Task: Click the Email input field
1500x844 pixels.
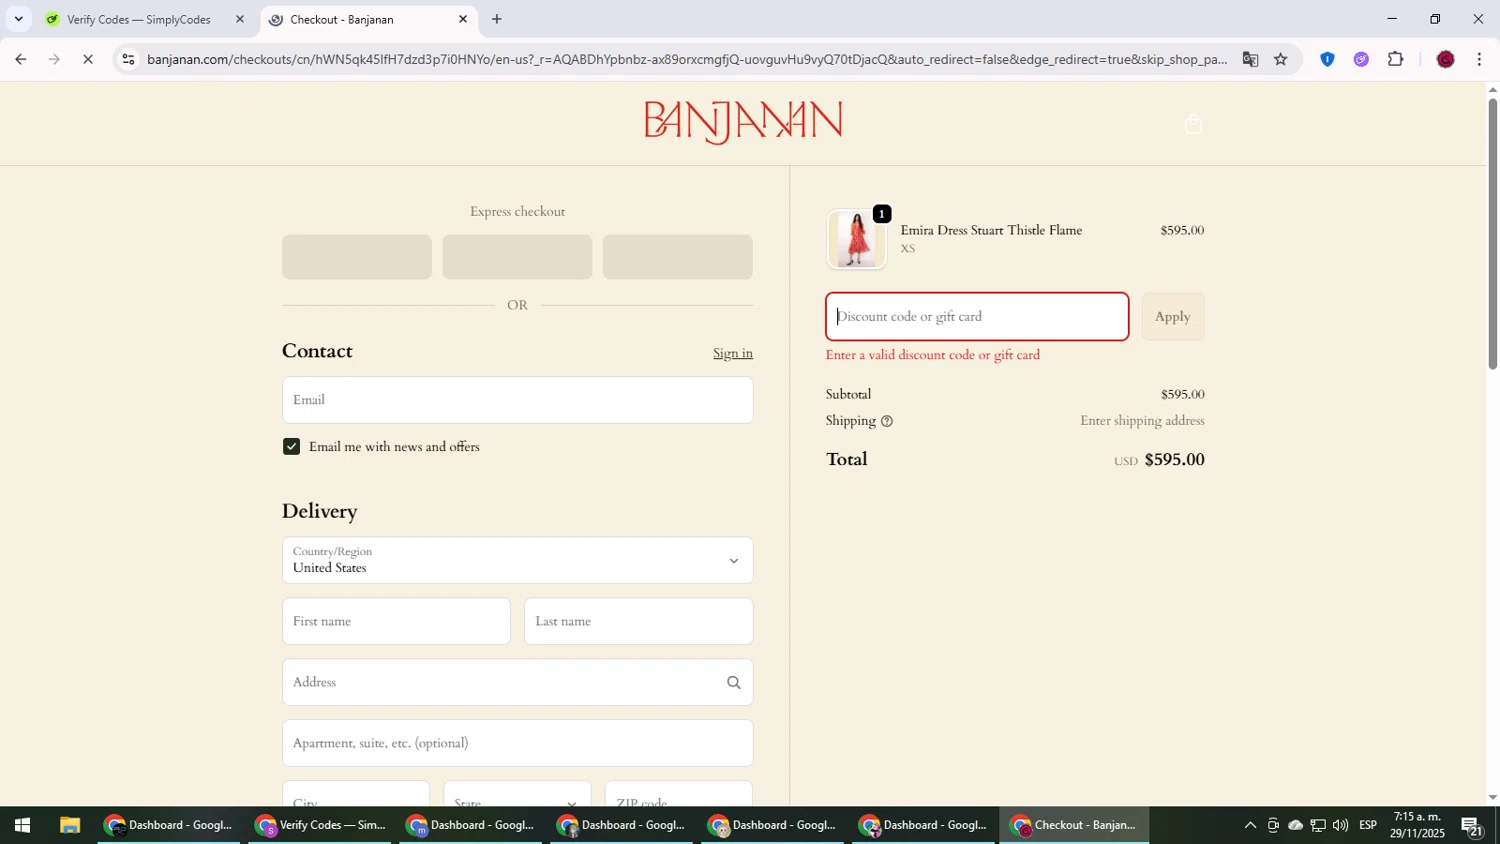Action: pyautogui.click(x=518, y=400)
